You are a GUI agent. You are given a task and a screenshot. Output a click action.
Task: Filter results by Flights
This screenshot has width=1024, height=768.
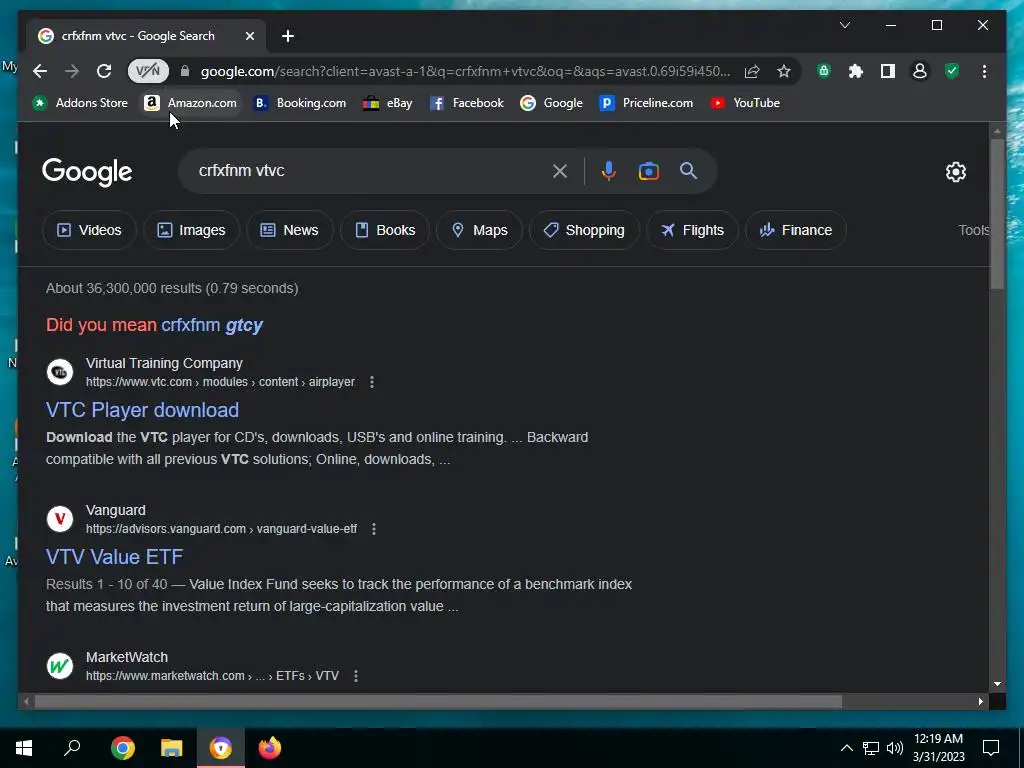click(692, 230)
